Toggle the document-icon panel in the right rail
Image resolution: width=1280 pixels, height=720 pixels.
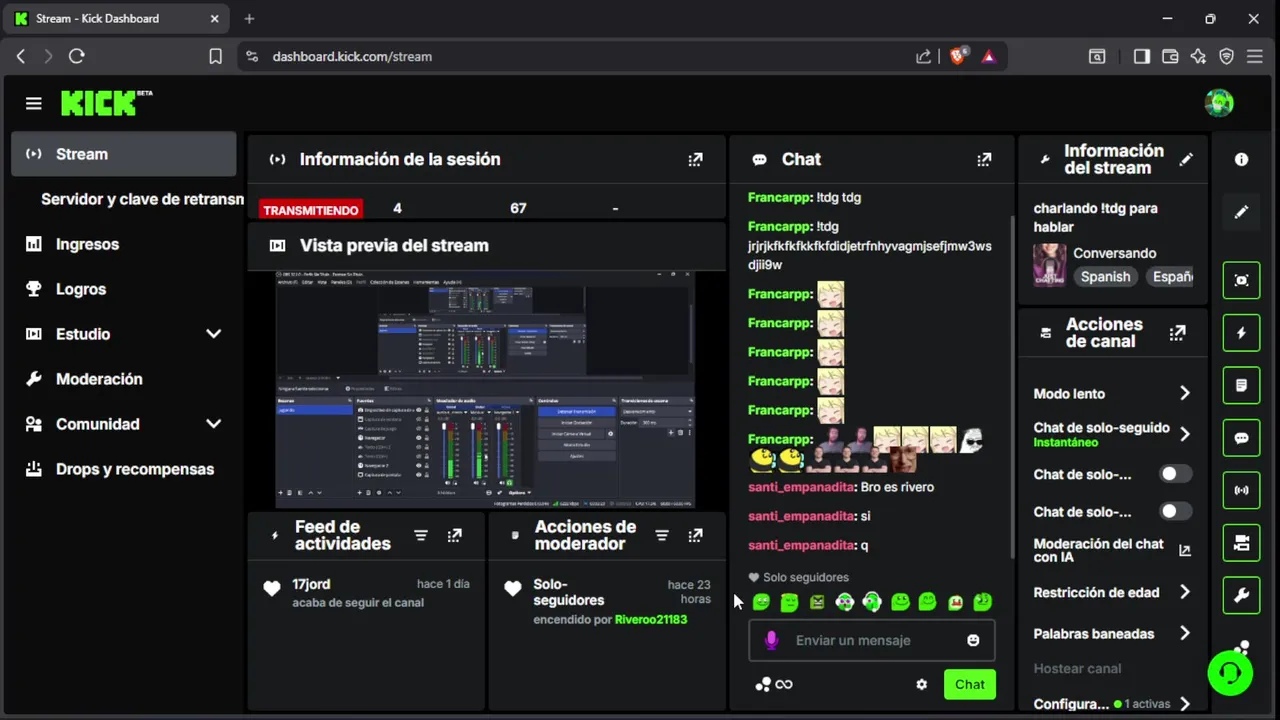tap(1241, 385)
